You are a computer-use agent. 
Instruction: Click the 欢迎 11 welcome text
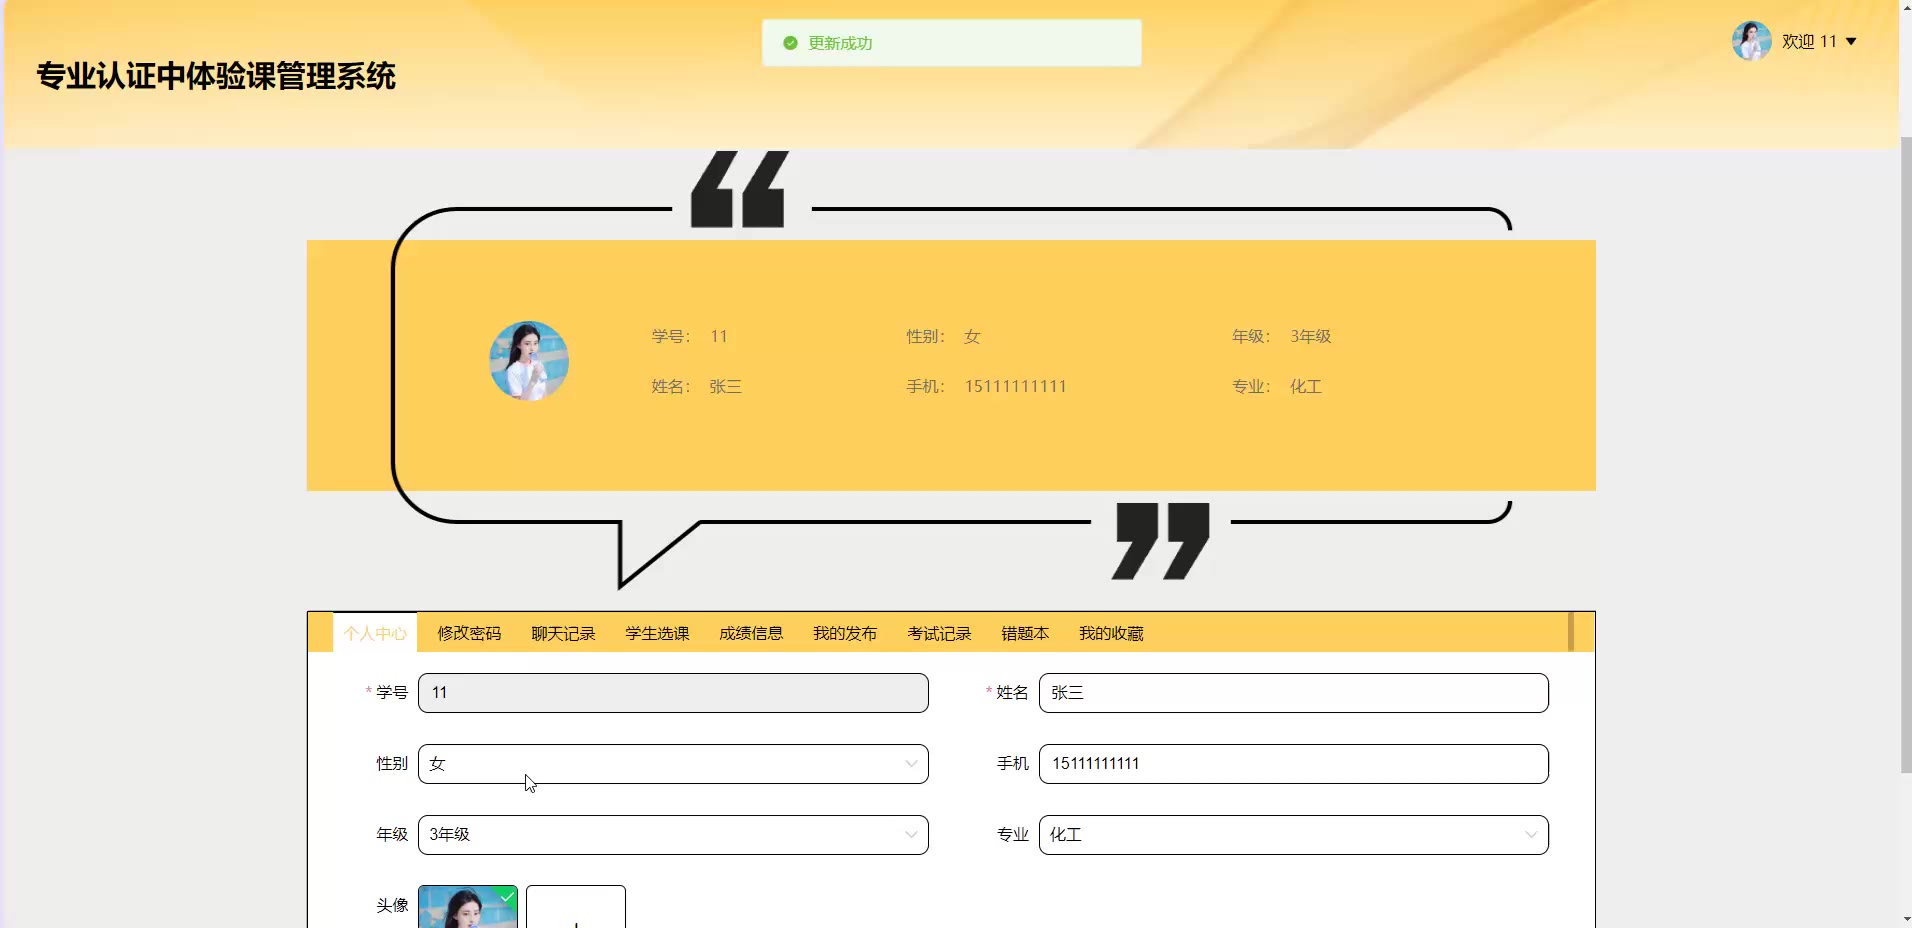coord(1809,42)
